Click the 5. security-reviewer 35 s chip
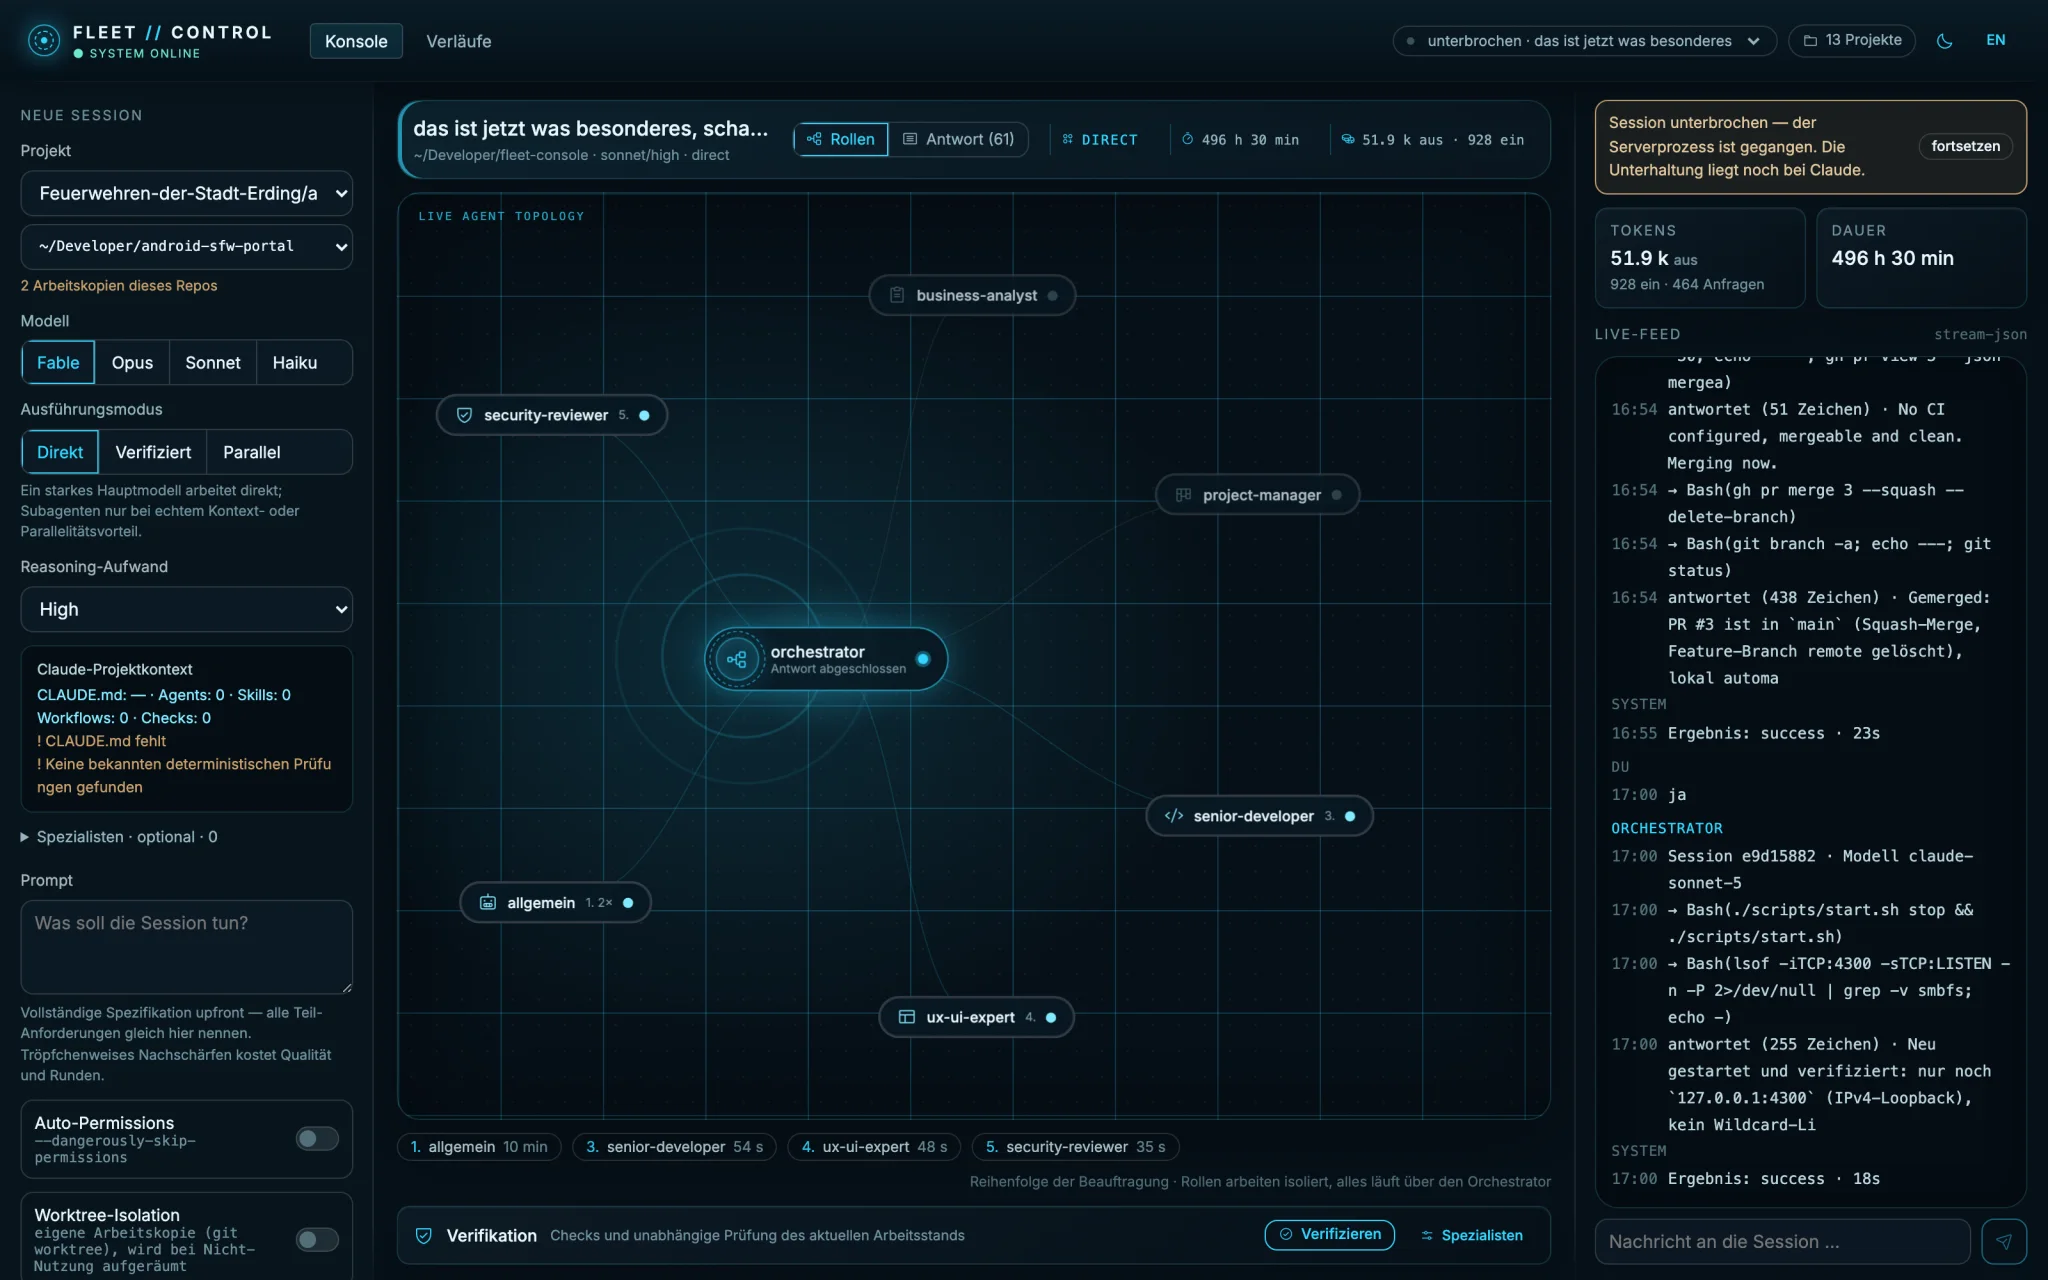 [x=1076, y=1147]
